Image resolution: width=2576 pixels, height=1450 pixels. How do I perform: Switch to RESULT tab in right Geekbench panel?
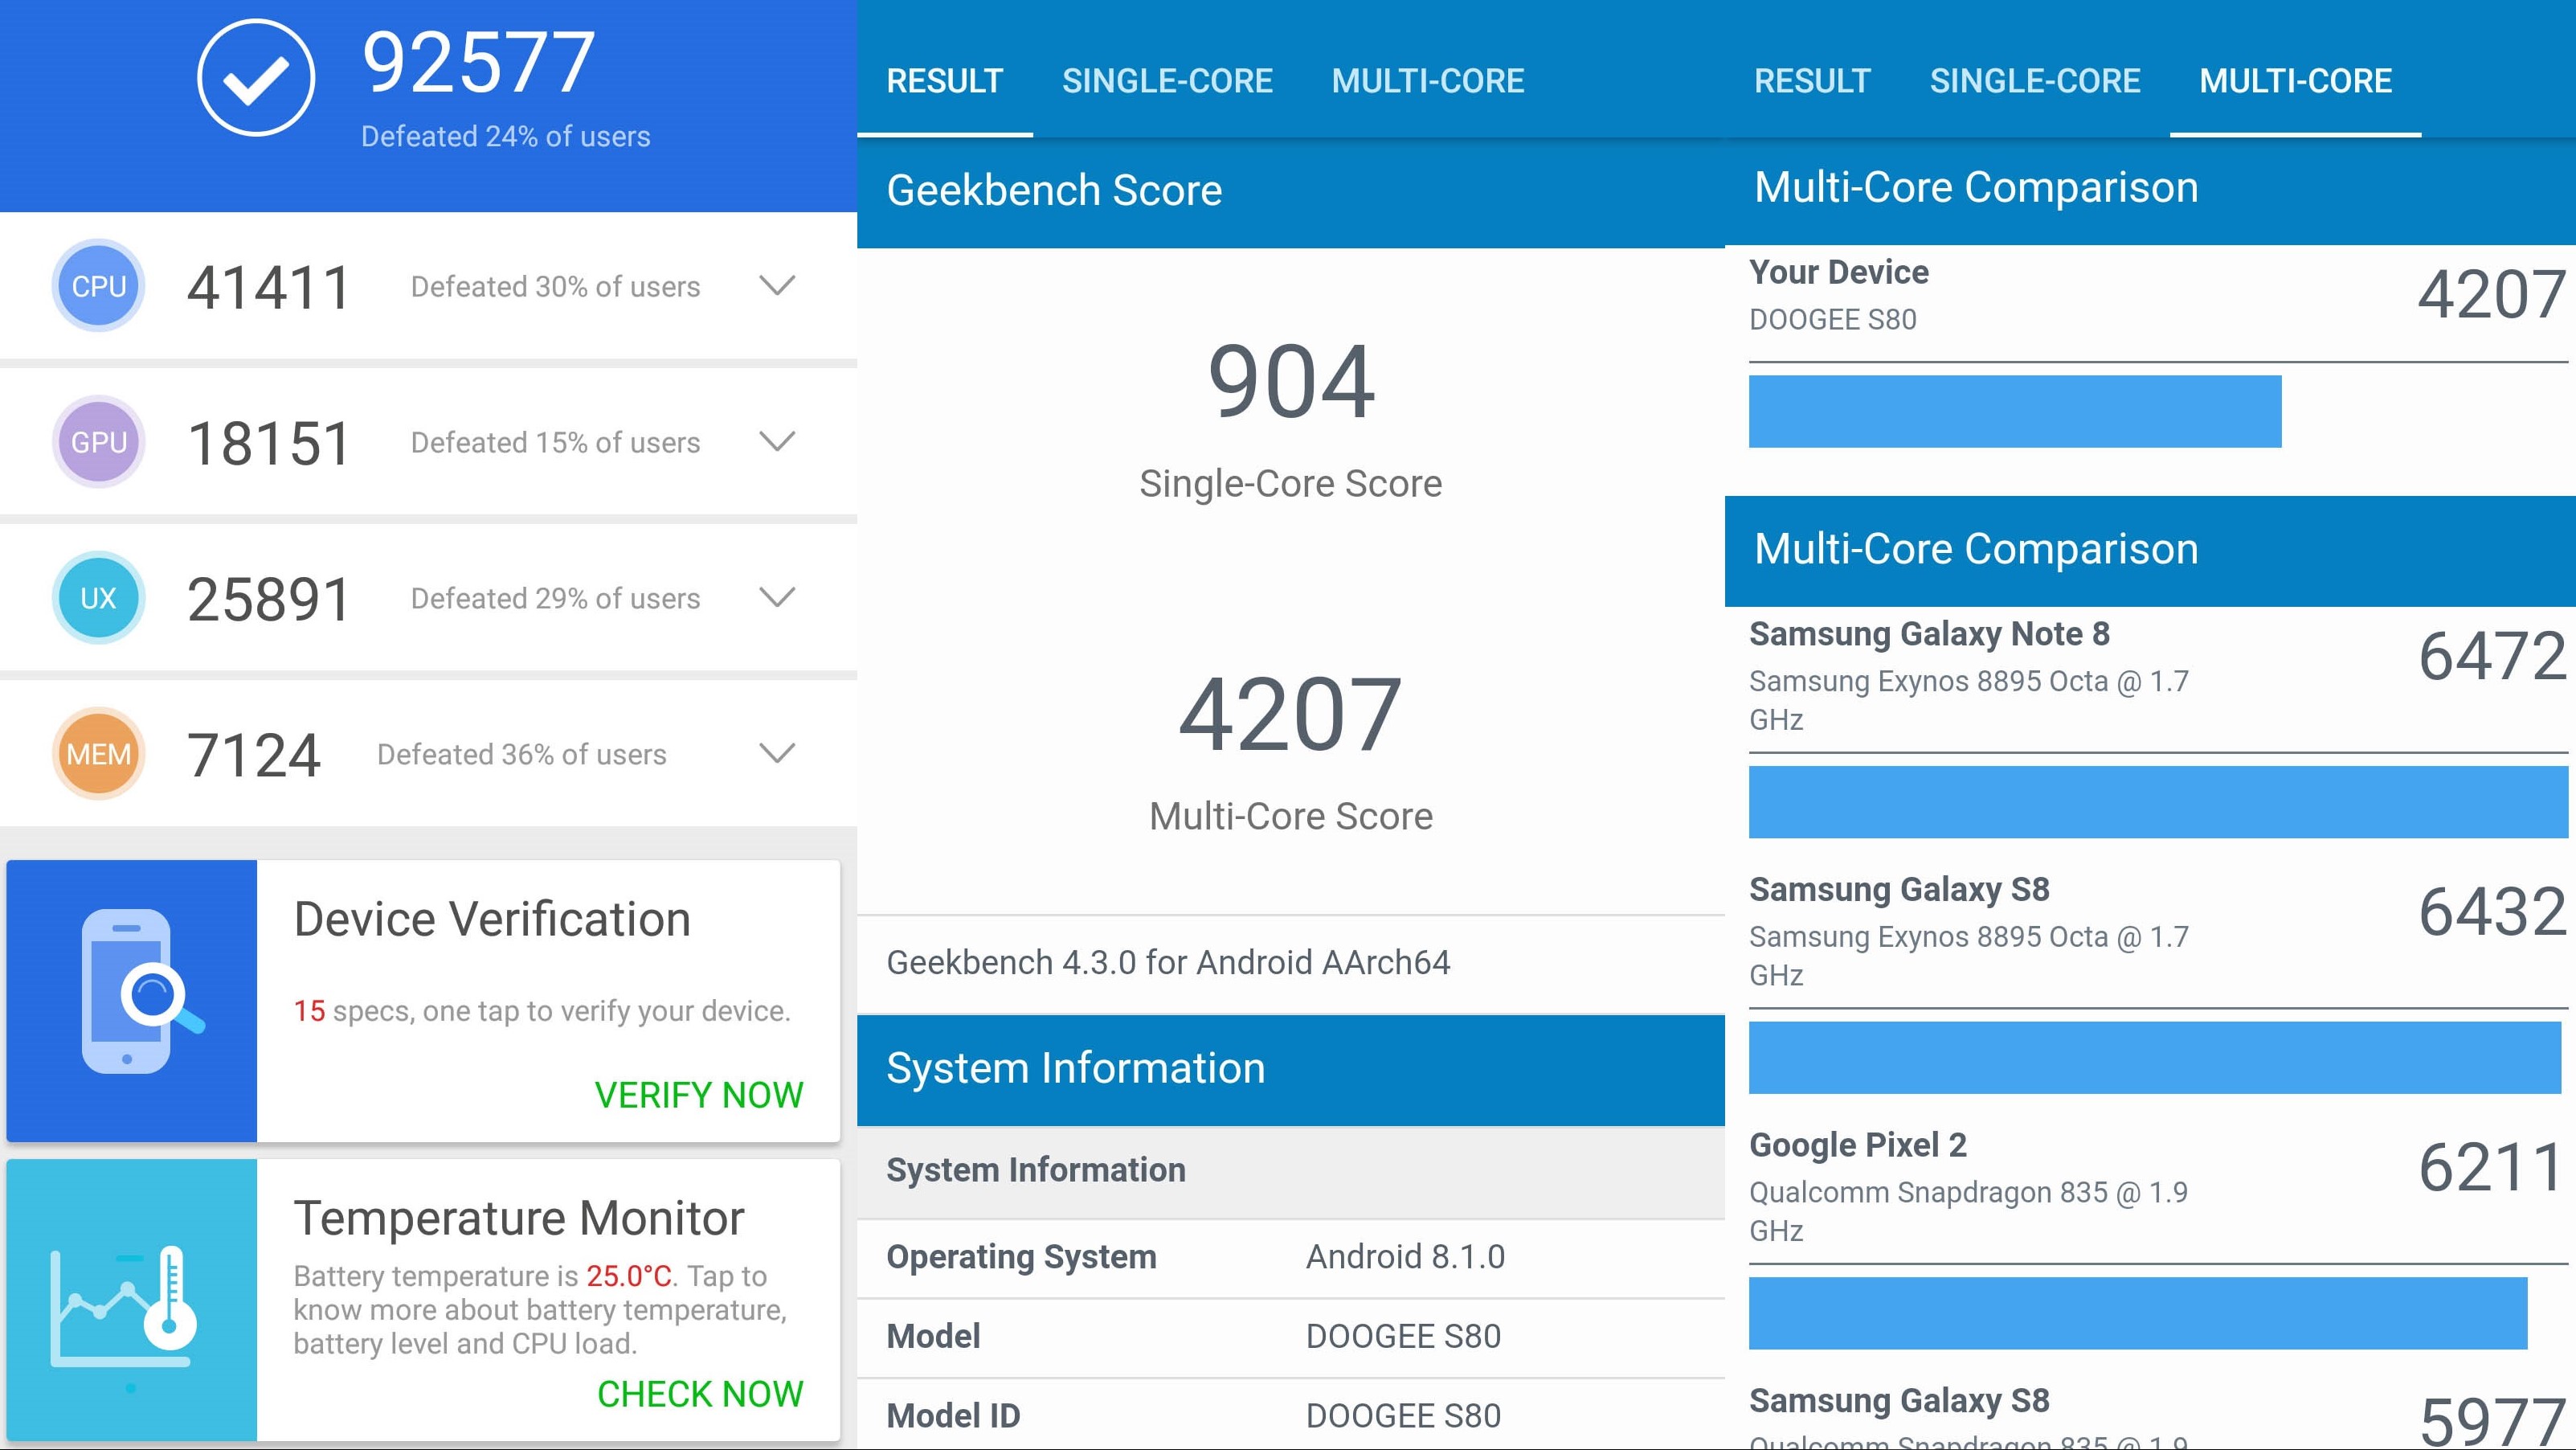click(x=1812, y=81)
